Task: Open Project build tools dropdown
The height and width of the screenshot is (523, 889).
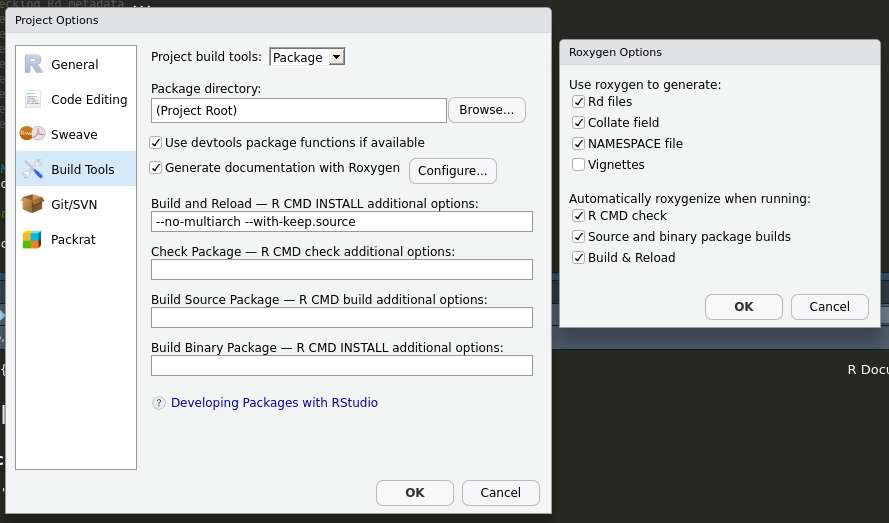Action: point(308,57)
